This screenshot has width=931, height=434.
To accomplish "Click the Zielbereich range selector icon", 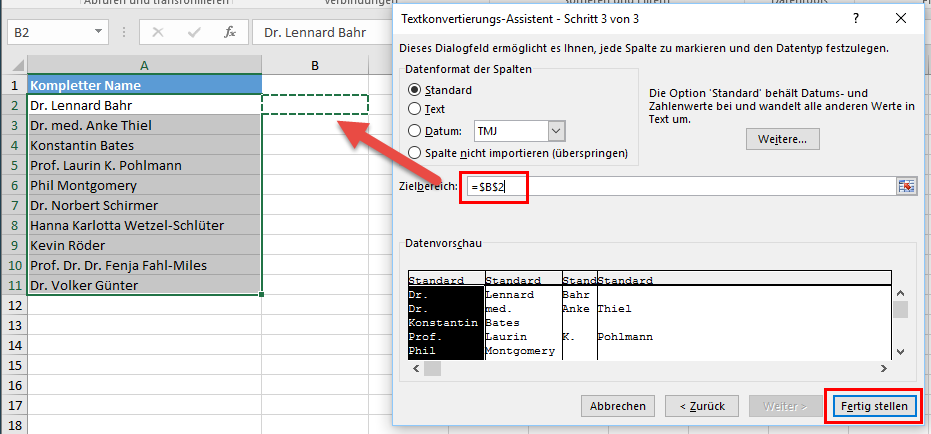I will [x=906, y=187].
